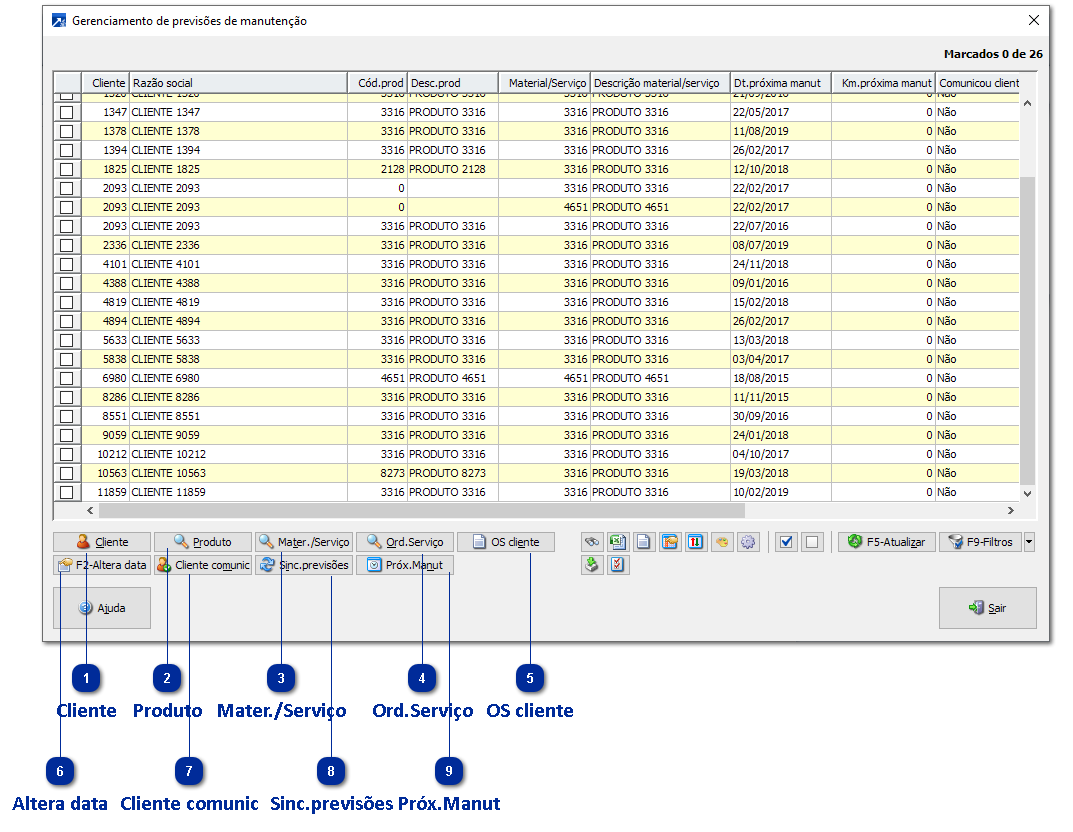This screenshot has height=832, width=1073.
Task: Click the red and green arrows sort icon
Action: (696, 542)
